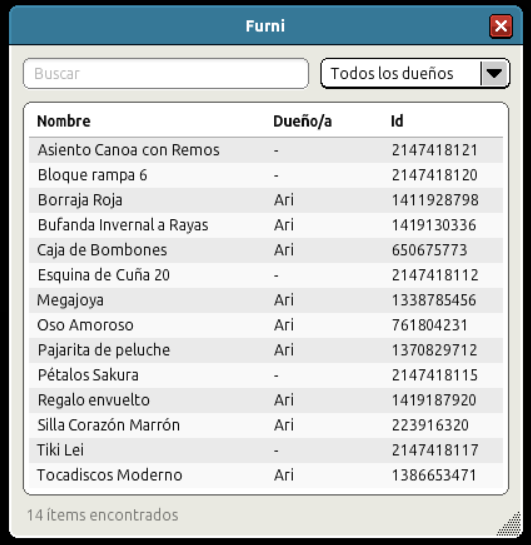
Task: Select the Silla Corazón Marrón row
Action: pos(266,426)
